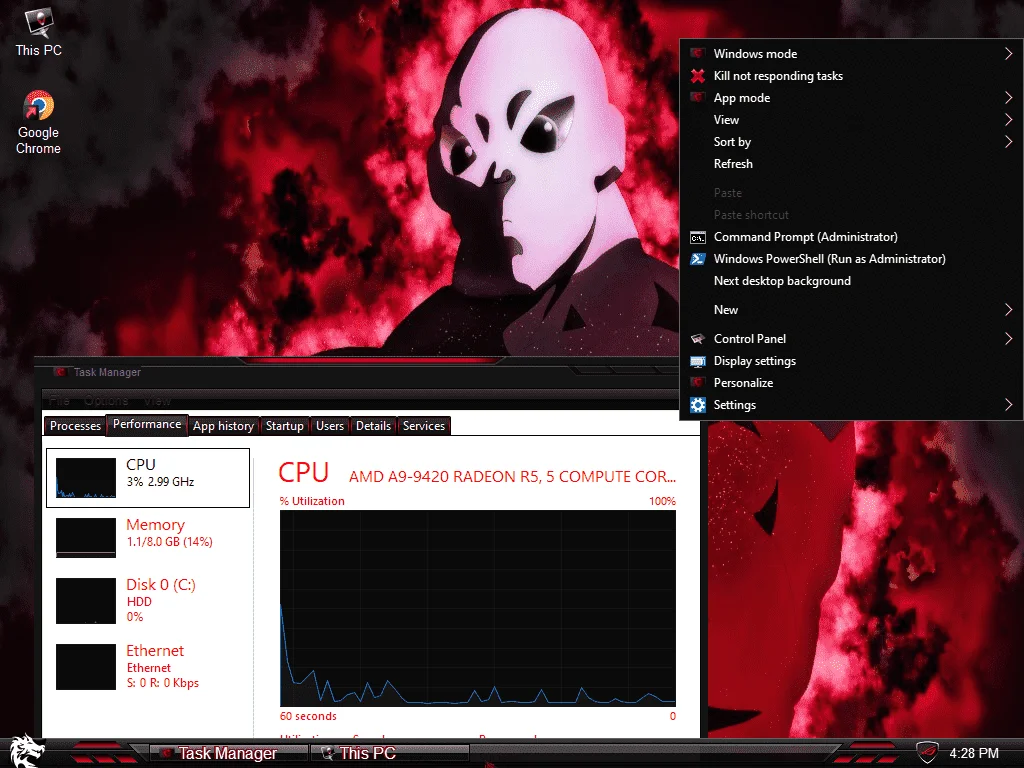Screen dimensions: 1024x768
Task: Expand the New submenu arrow
Action: pyautogui.click(x=1008, y=310)
